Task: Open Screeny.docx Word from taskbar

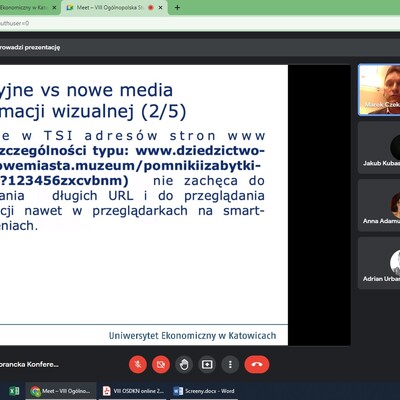Action: click(204, 391)
